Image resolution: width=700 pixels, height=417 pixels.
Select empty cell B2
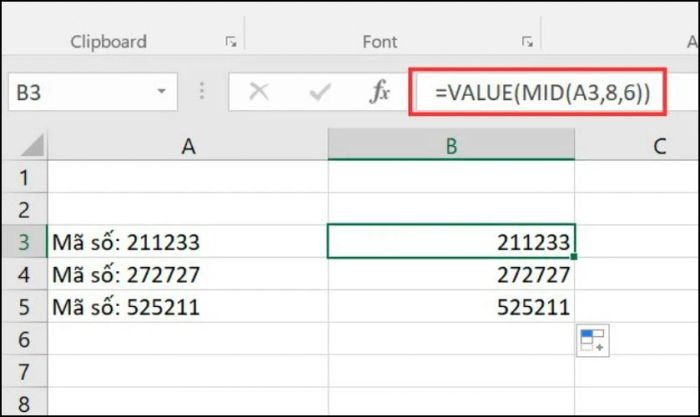pos(451,209)
